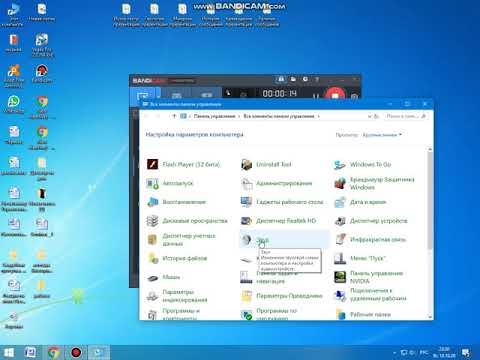Open Диспетчер Realtek HD
This screenshot has width=480, height=360.
click(278, 221)
